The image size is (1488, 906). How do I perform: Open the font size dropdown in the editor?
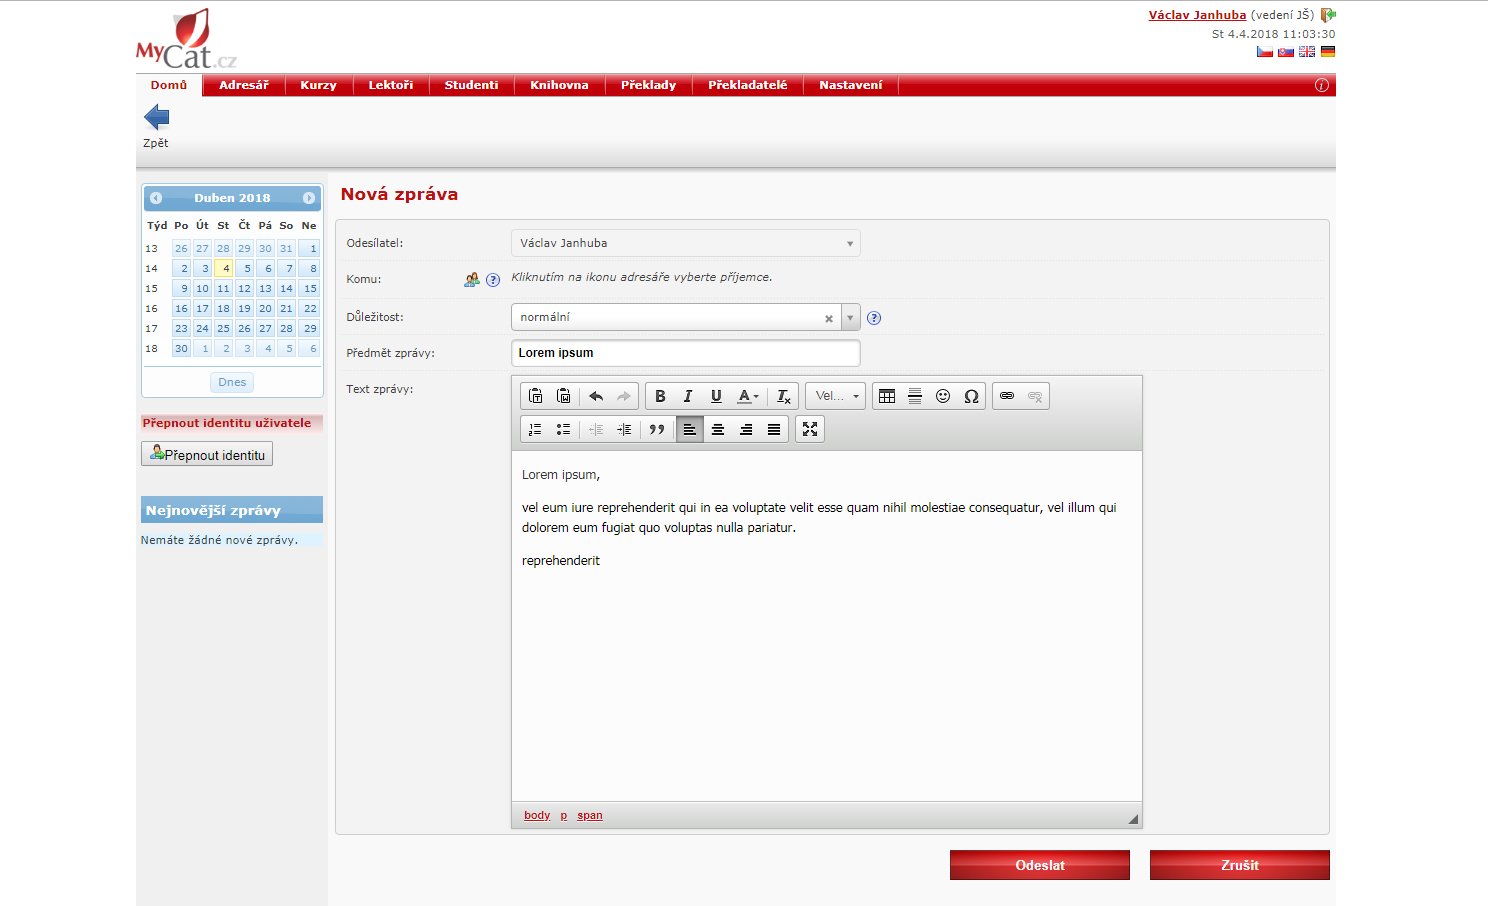coord(836,396)
